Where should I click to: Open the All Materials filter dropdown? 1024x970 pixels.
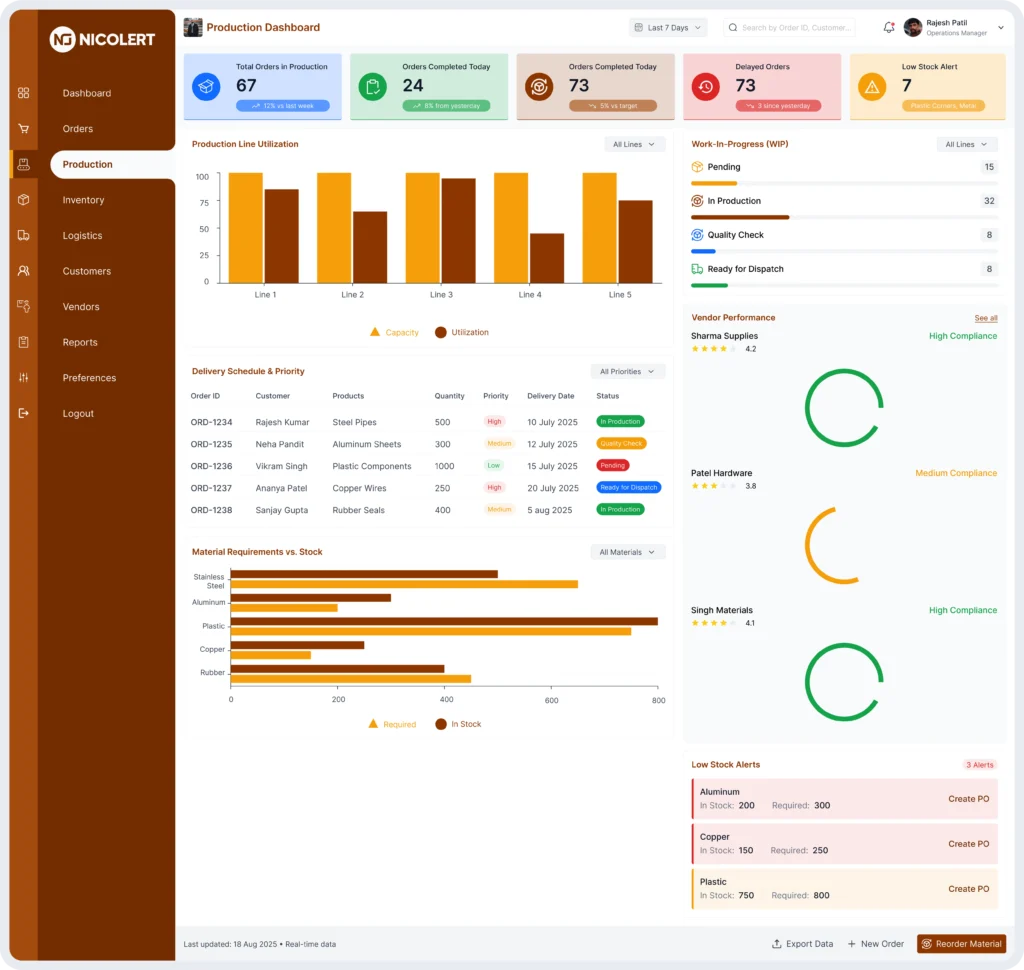click(x=627, y=552)
